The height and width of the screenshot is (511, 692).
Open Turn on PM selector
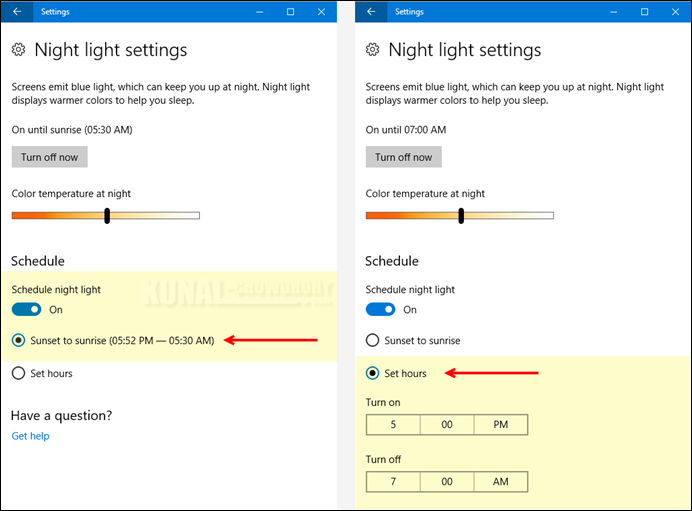pos(500,425)
